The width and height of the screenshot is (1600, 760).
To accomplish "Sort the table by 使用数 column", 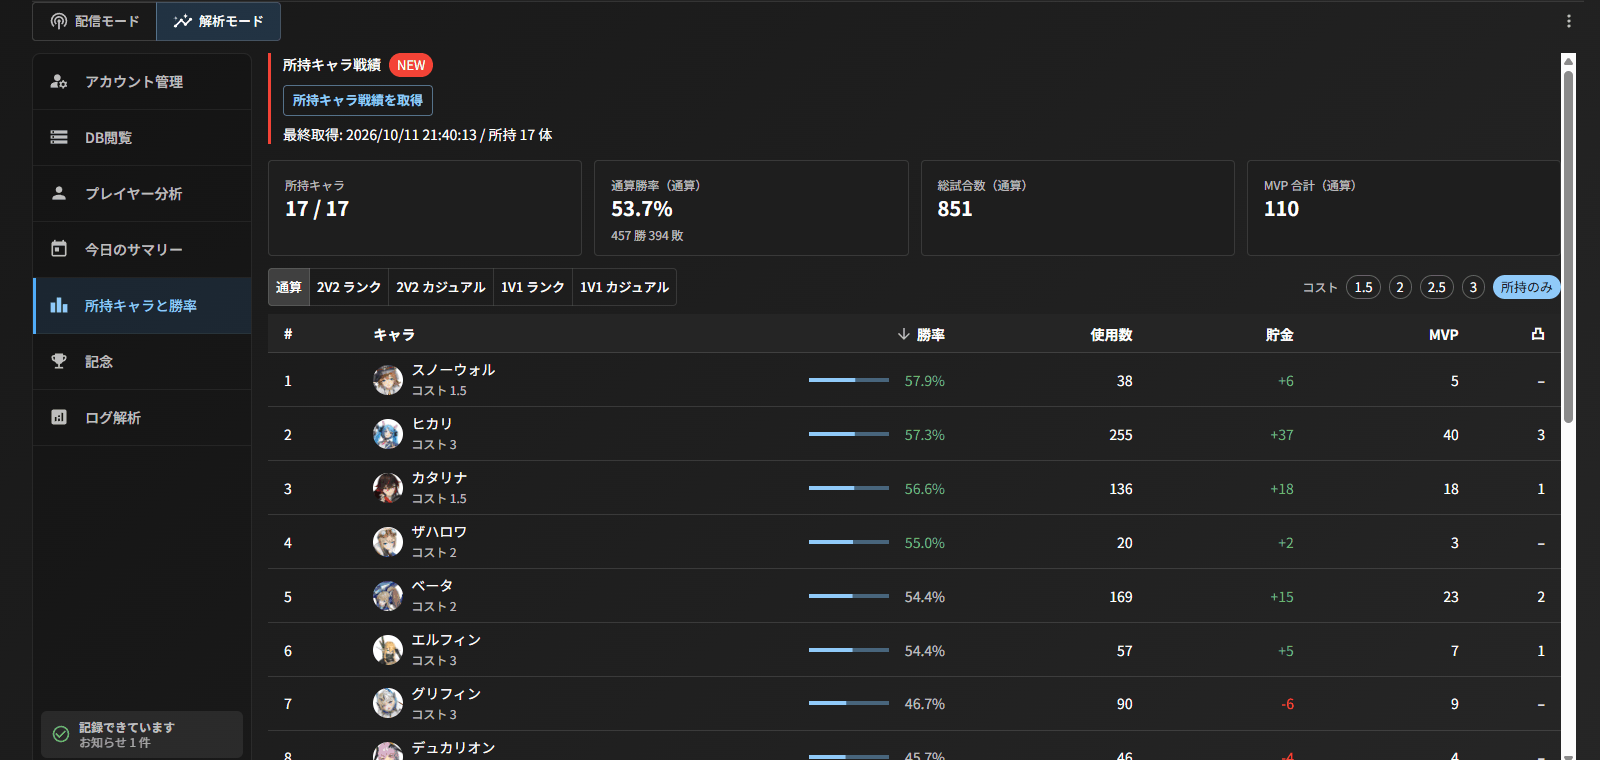I will 1111,335.
